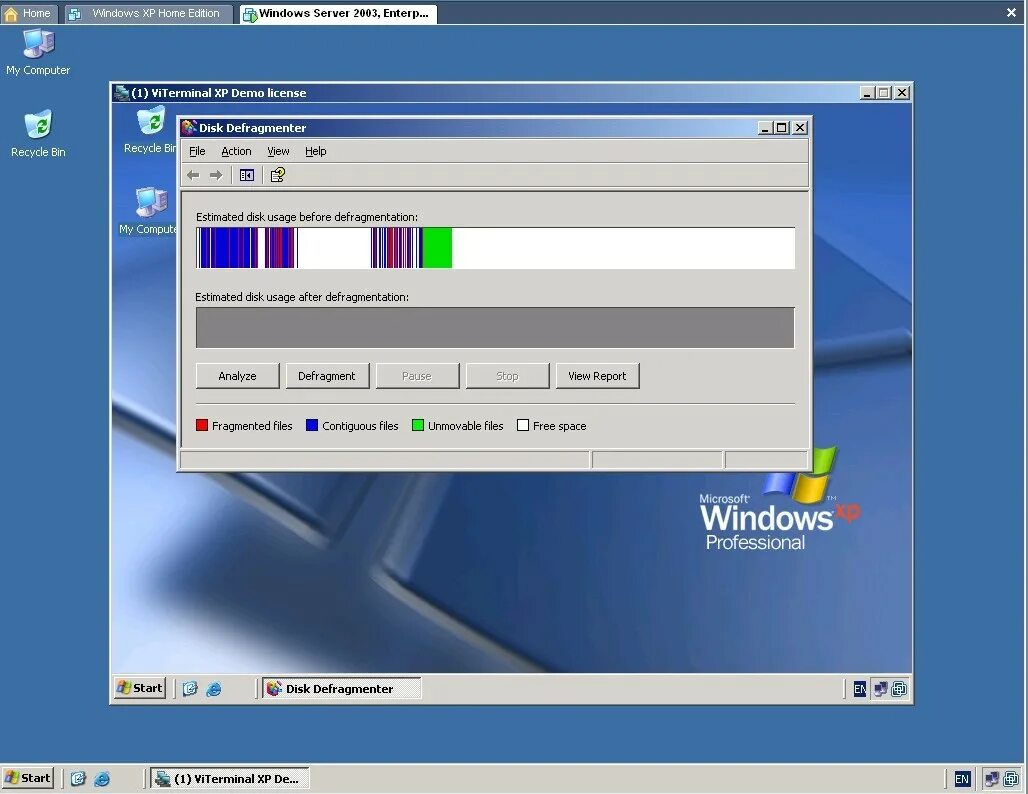This screenshot has height=794, width=1028.
Task: Switch to Windows Server 2003 Enterprise tab
Action: (x=338, y=13)
